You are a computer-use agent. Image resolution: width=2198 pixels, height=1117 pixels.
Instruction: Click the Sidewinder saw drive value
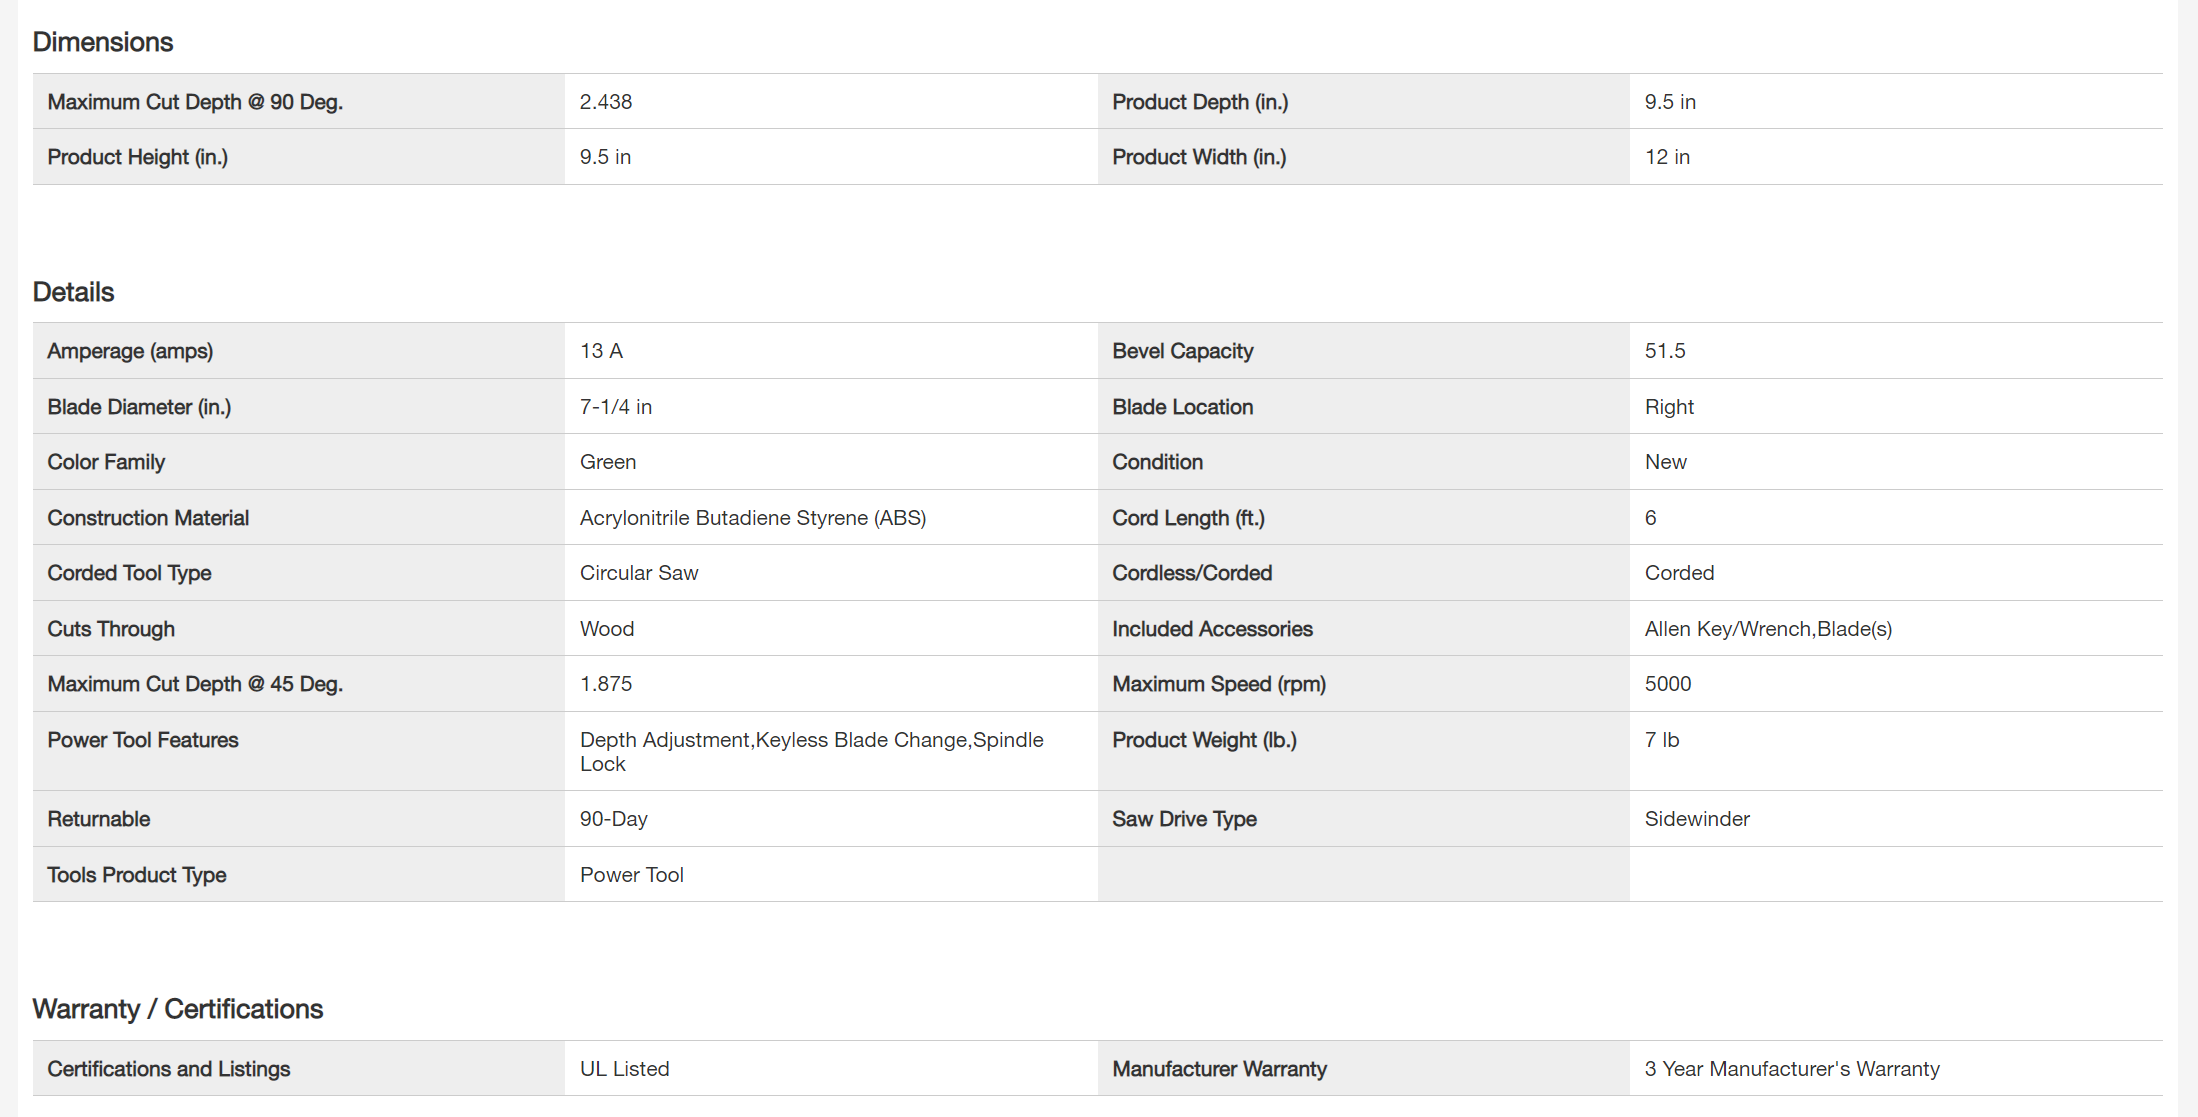(x=1697, y=819)
